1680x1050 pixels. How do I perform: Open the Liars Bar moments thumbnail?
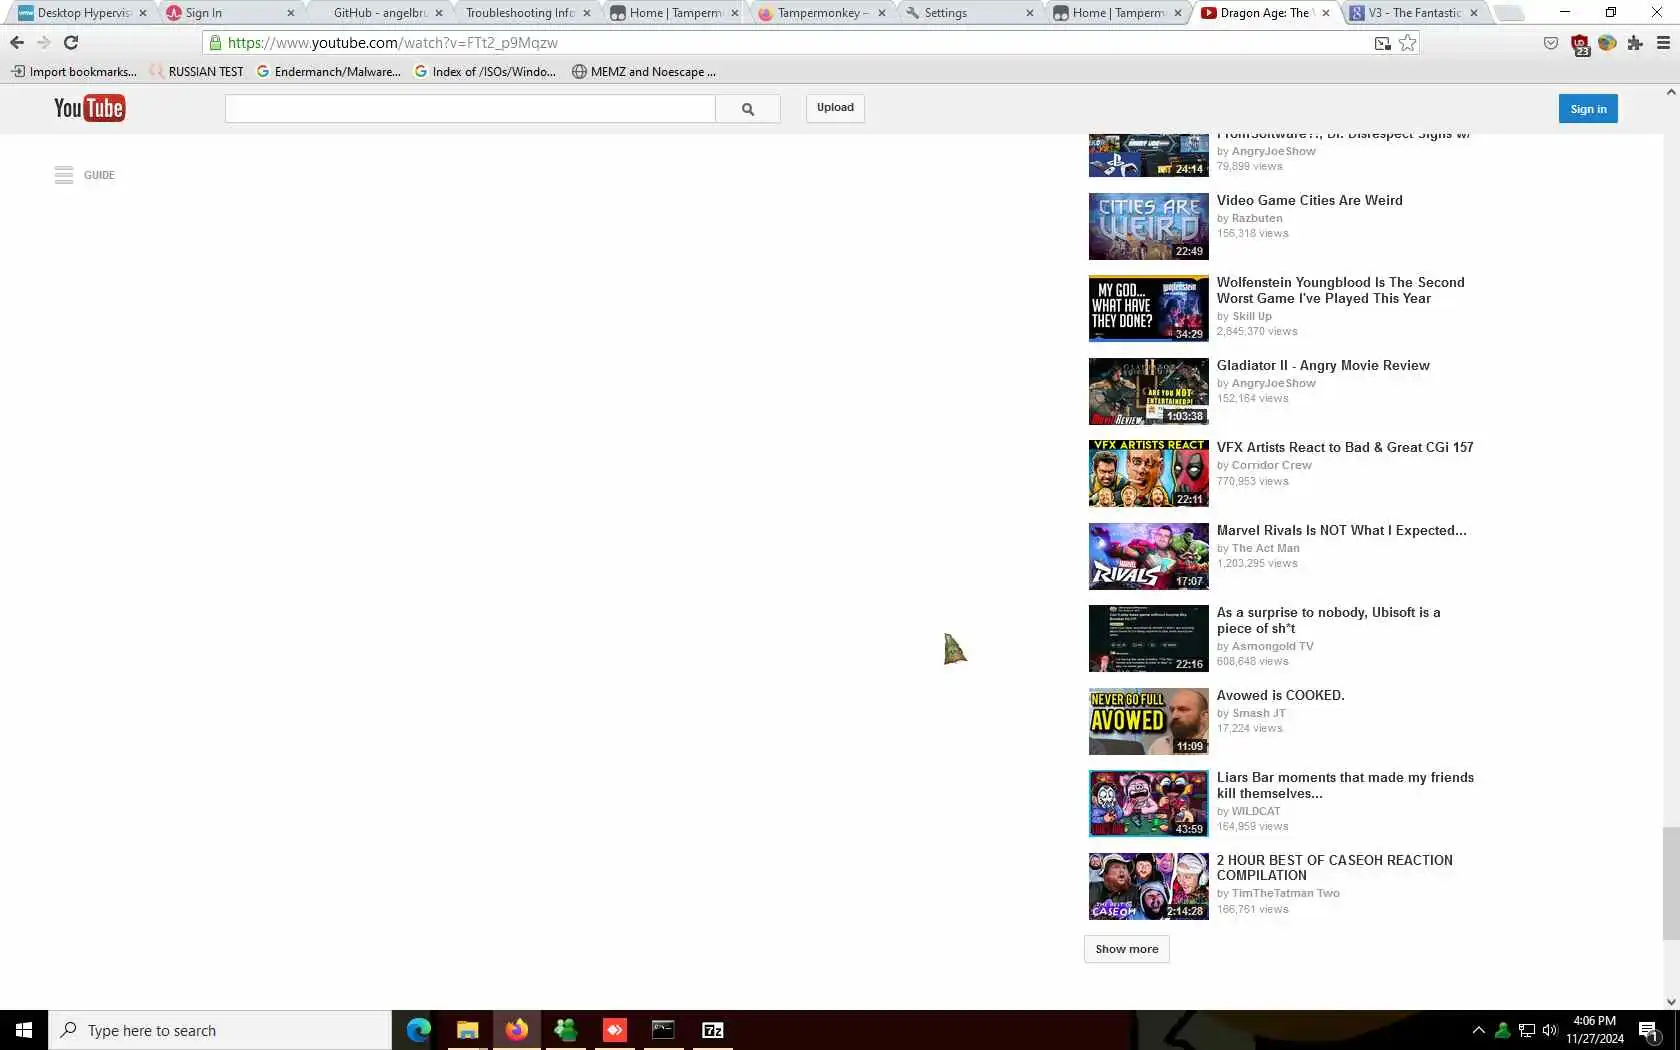click(1149, 804)
